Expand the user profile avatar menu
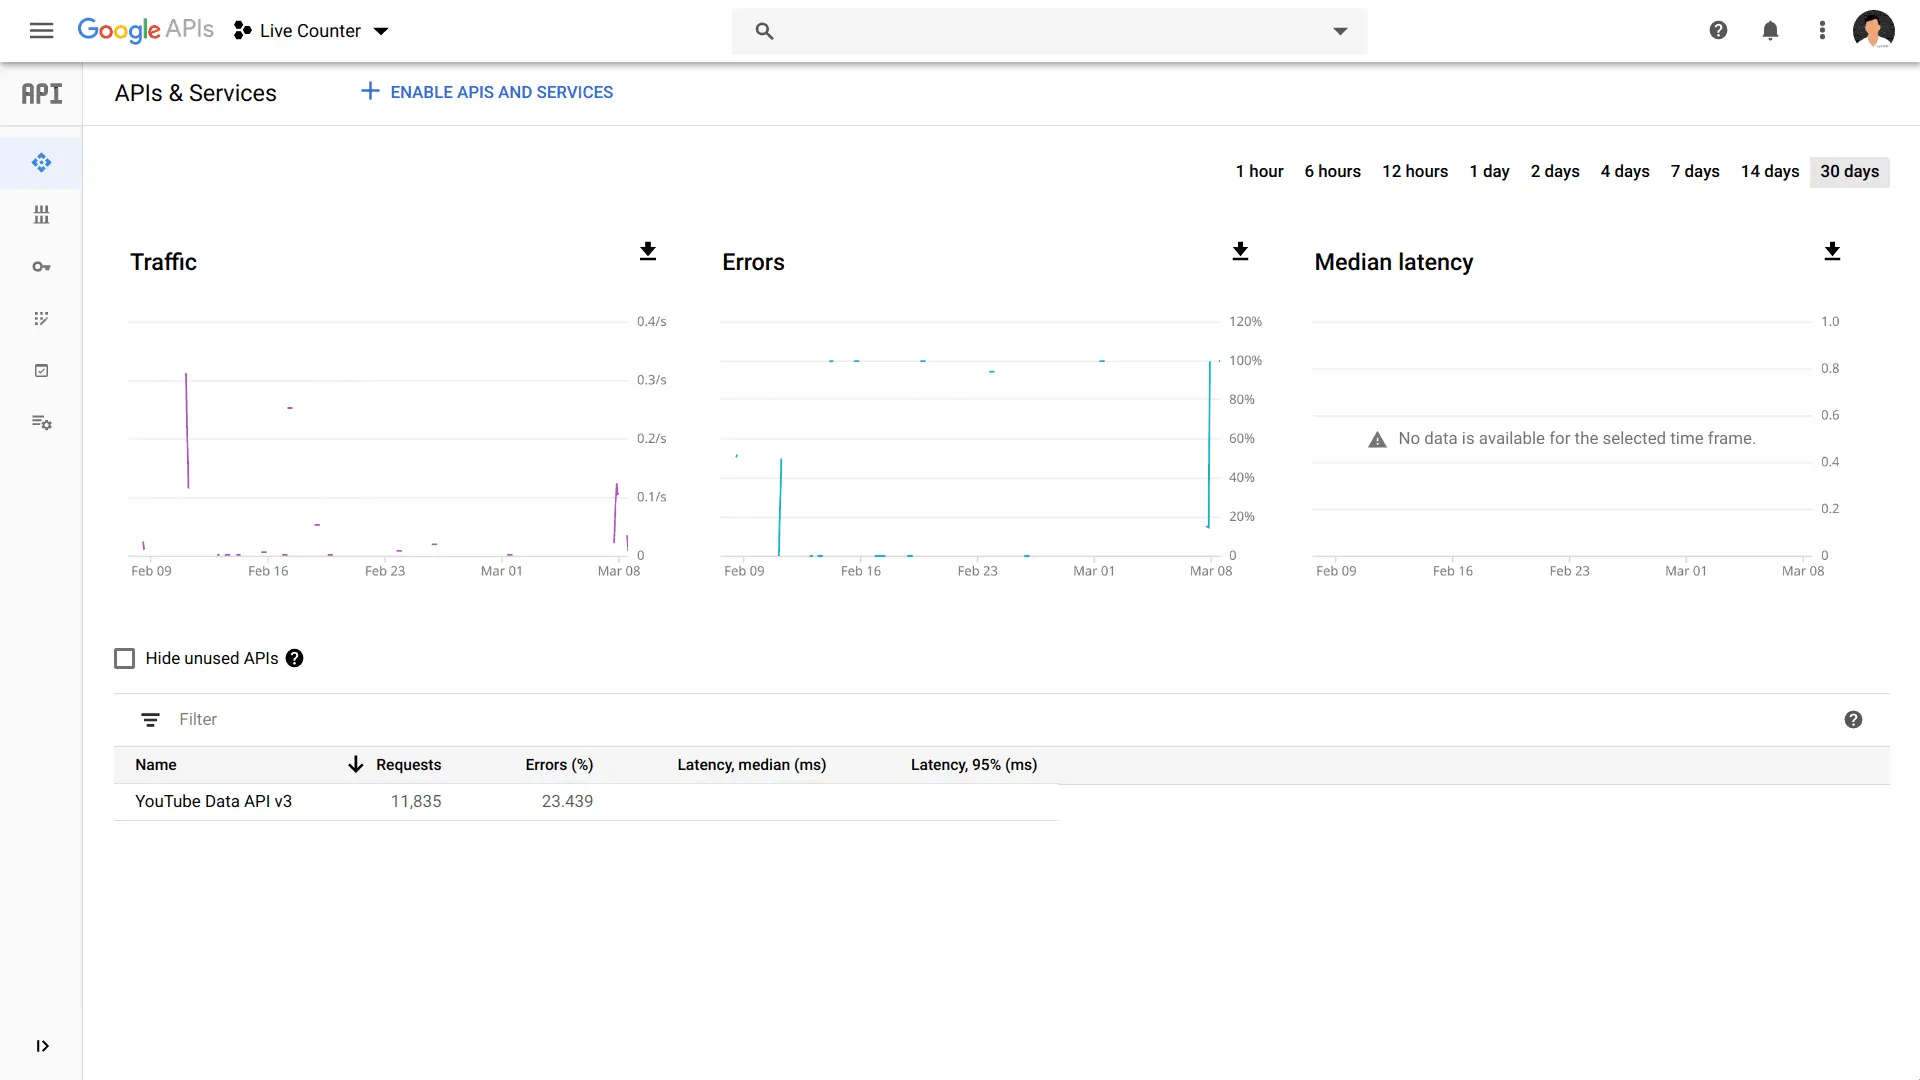The image size is (1920, 1080). [x=1874, y=29]
